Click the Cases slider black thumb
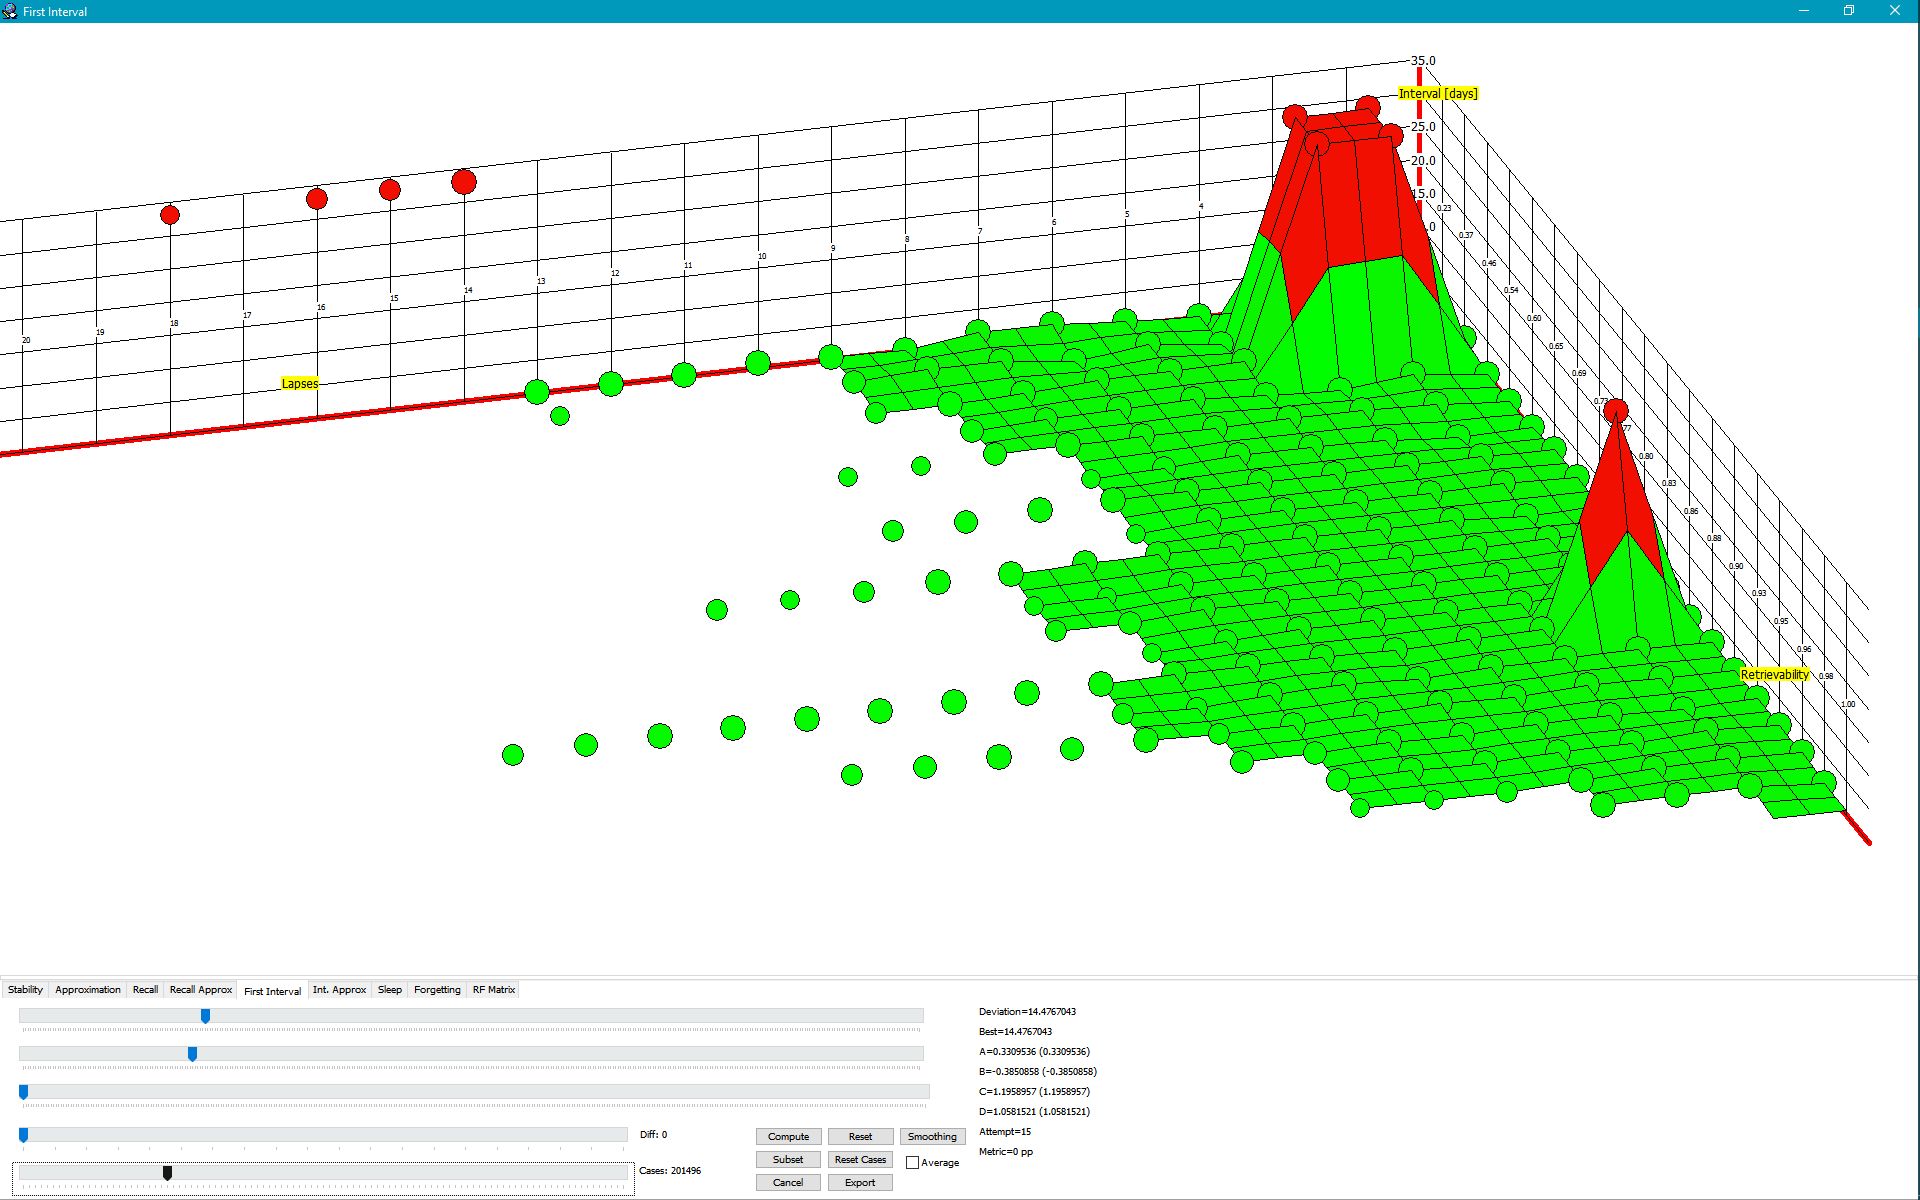The image size is (1920, 1200). 167,1172
